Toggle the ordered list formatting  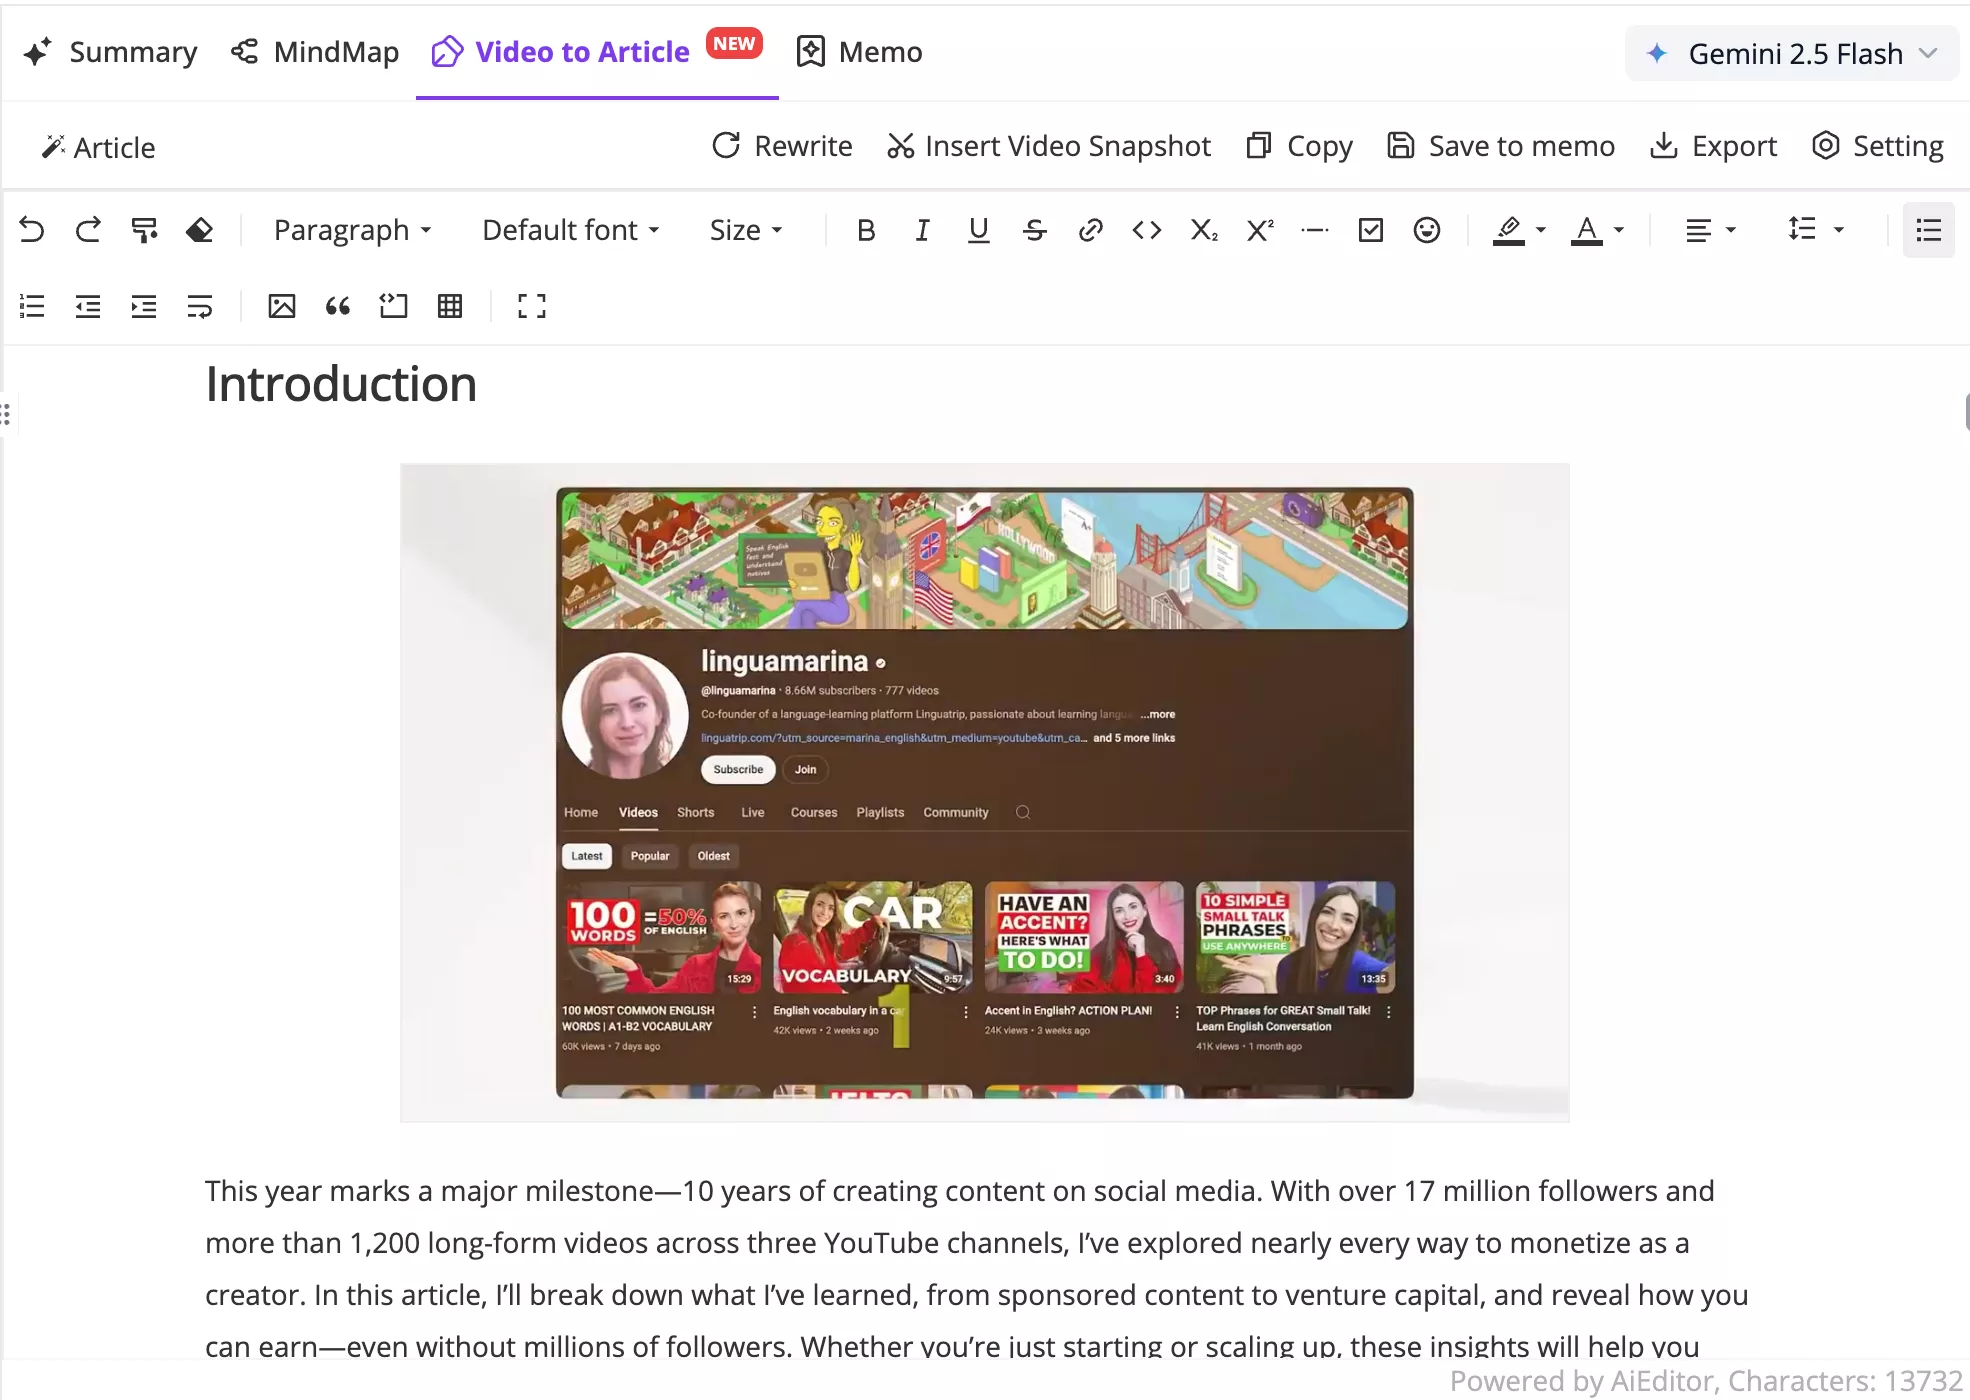(x=31, y=306)
